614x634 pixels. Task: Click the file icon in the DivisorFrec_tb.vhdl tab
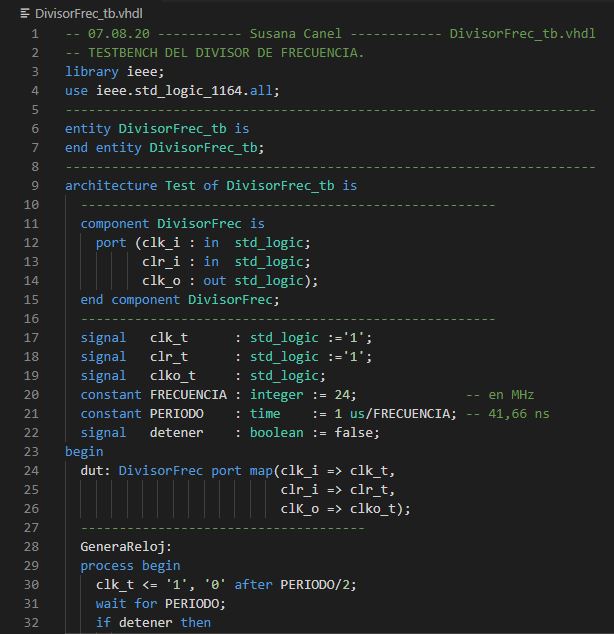point(25,13)
